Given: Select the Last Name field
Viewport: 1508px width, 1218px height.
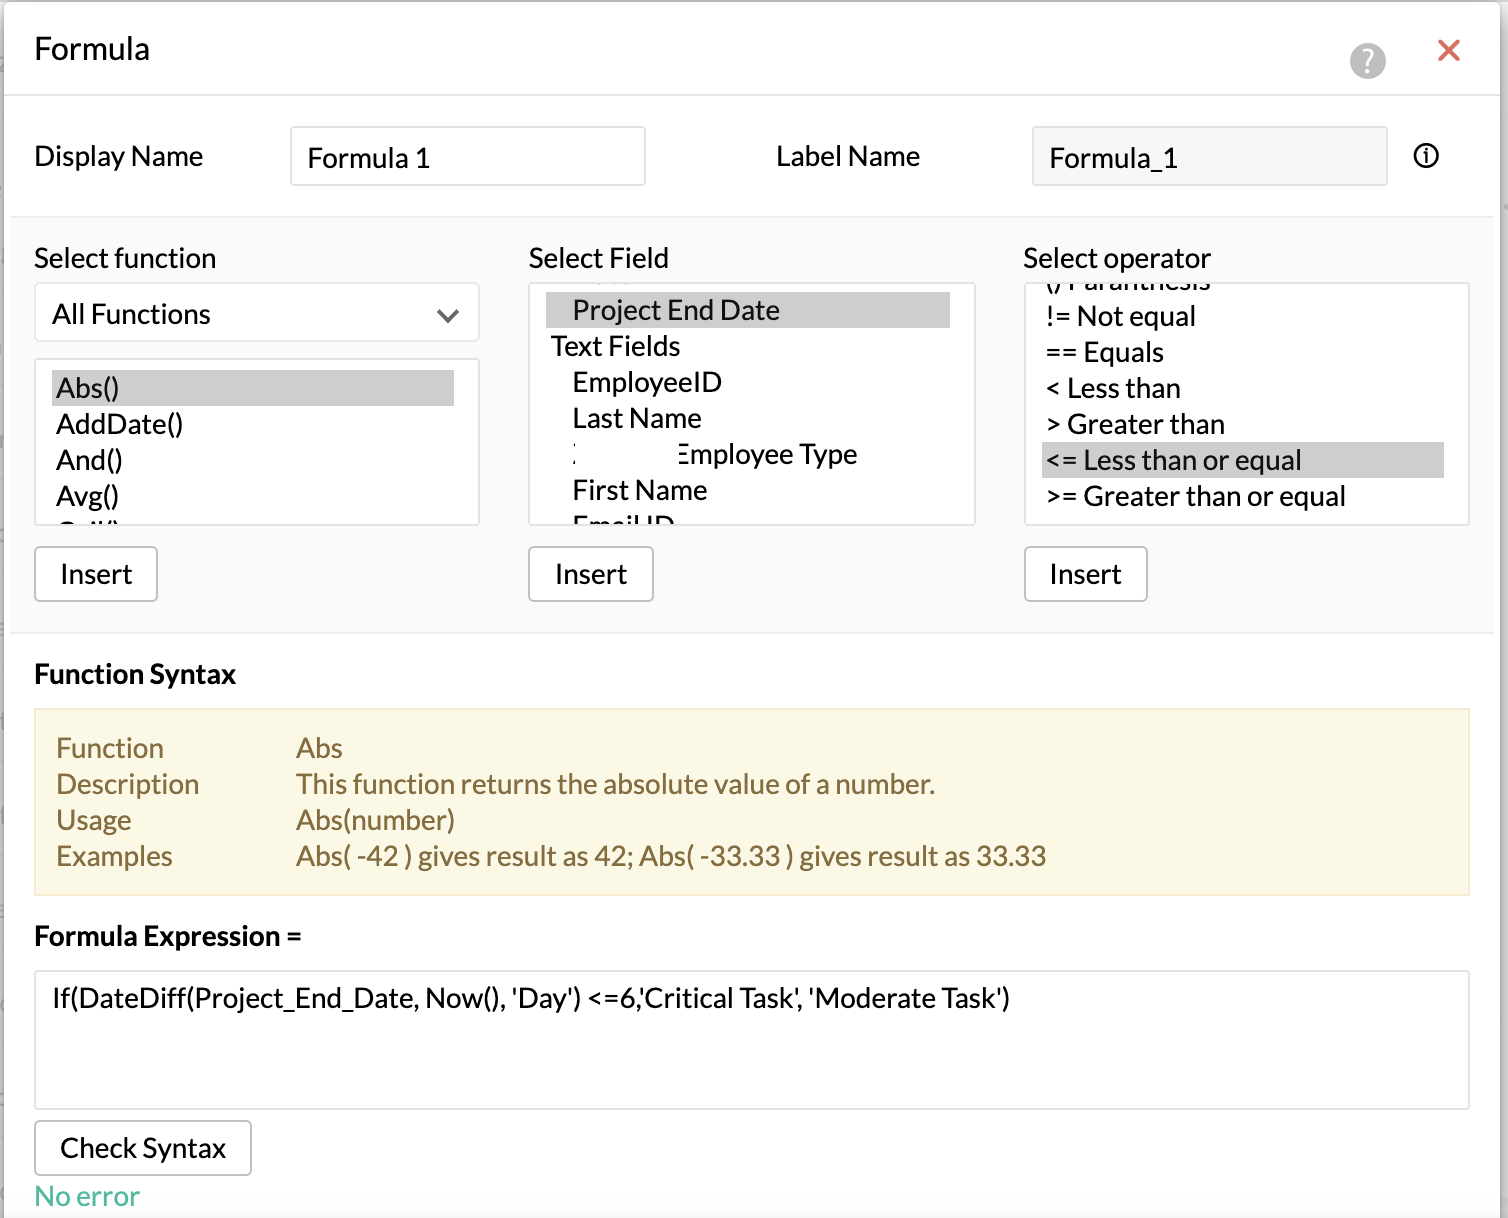Looking at the screenshot, I should pyautogui.click(x=748, y=418).
